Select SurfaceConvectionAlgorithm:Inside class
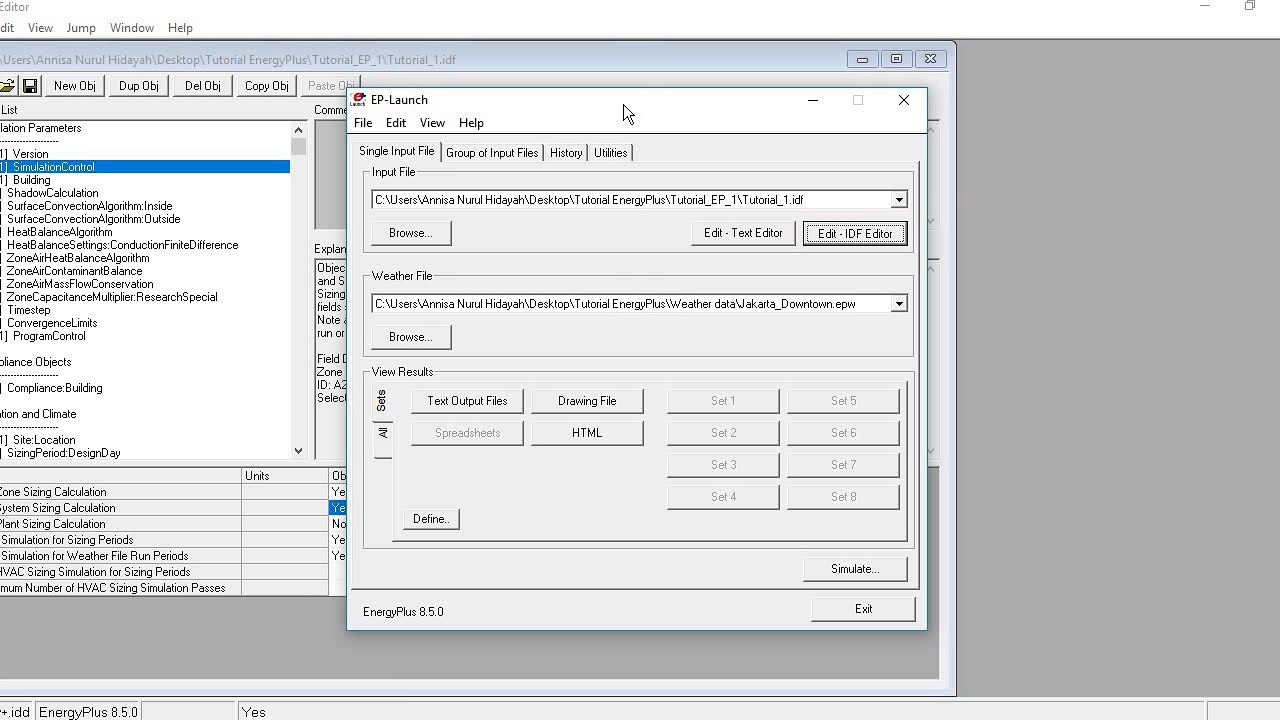 tap(89, 206)
